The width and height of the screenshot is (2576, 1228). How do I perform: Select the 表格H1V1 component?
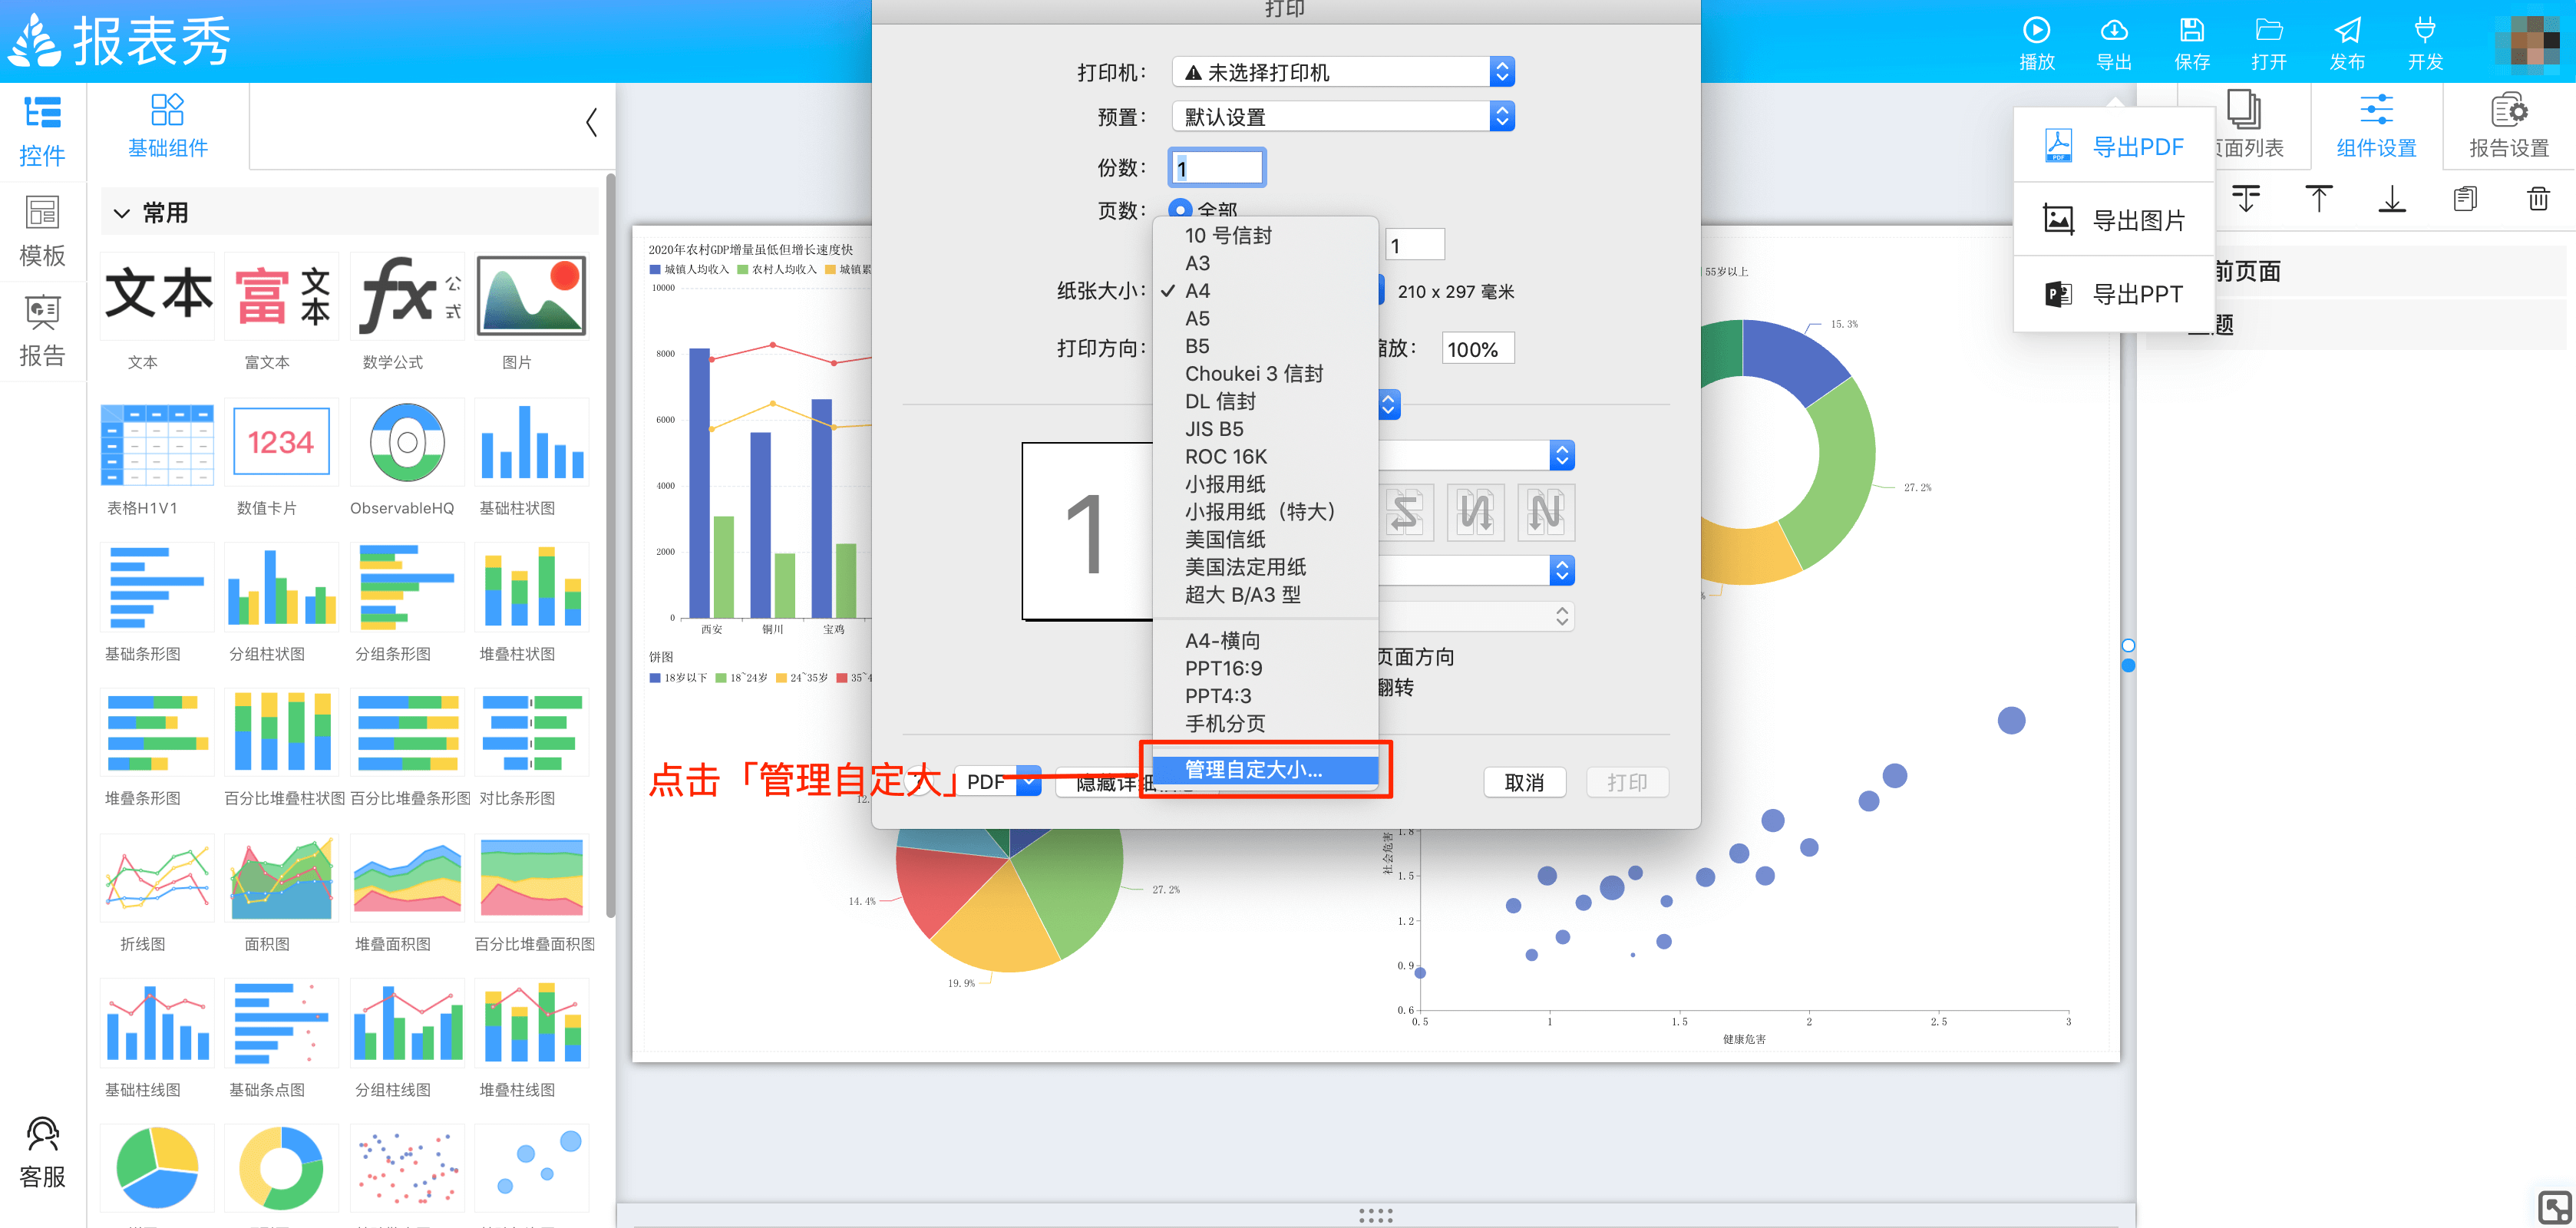157,442
